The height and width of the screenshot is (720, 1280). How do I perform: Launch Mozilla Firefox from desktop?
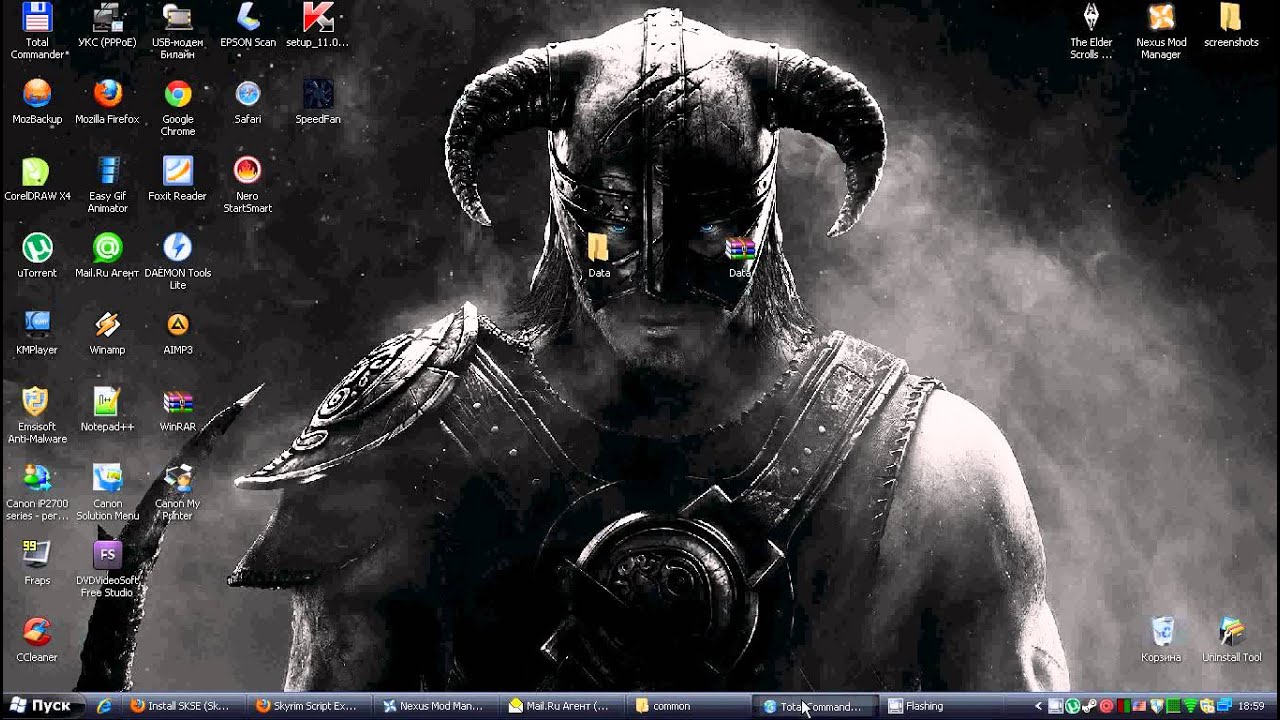[x=107, y=102]
